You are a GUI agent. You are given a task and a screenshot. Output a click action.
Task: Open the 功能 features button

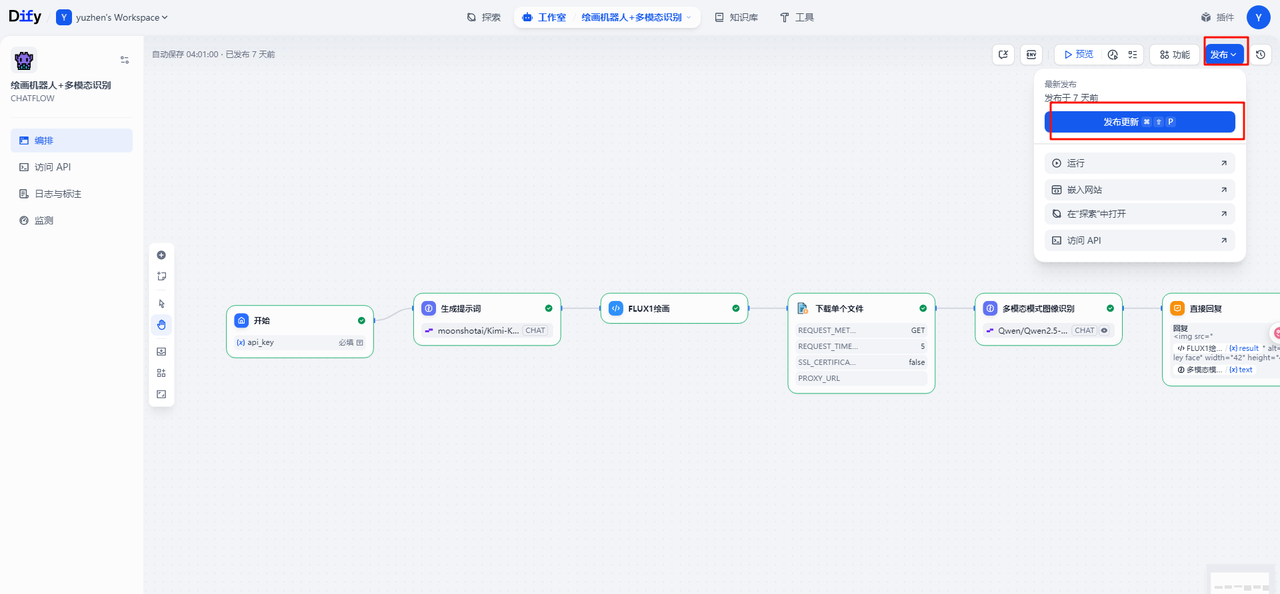[1174, 55]
